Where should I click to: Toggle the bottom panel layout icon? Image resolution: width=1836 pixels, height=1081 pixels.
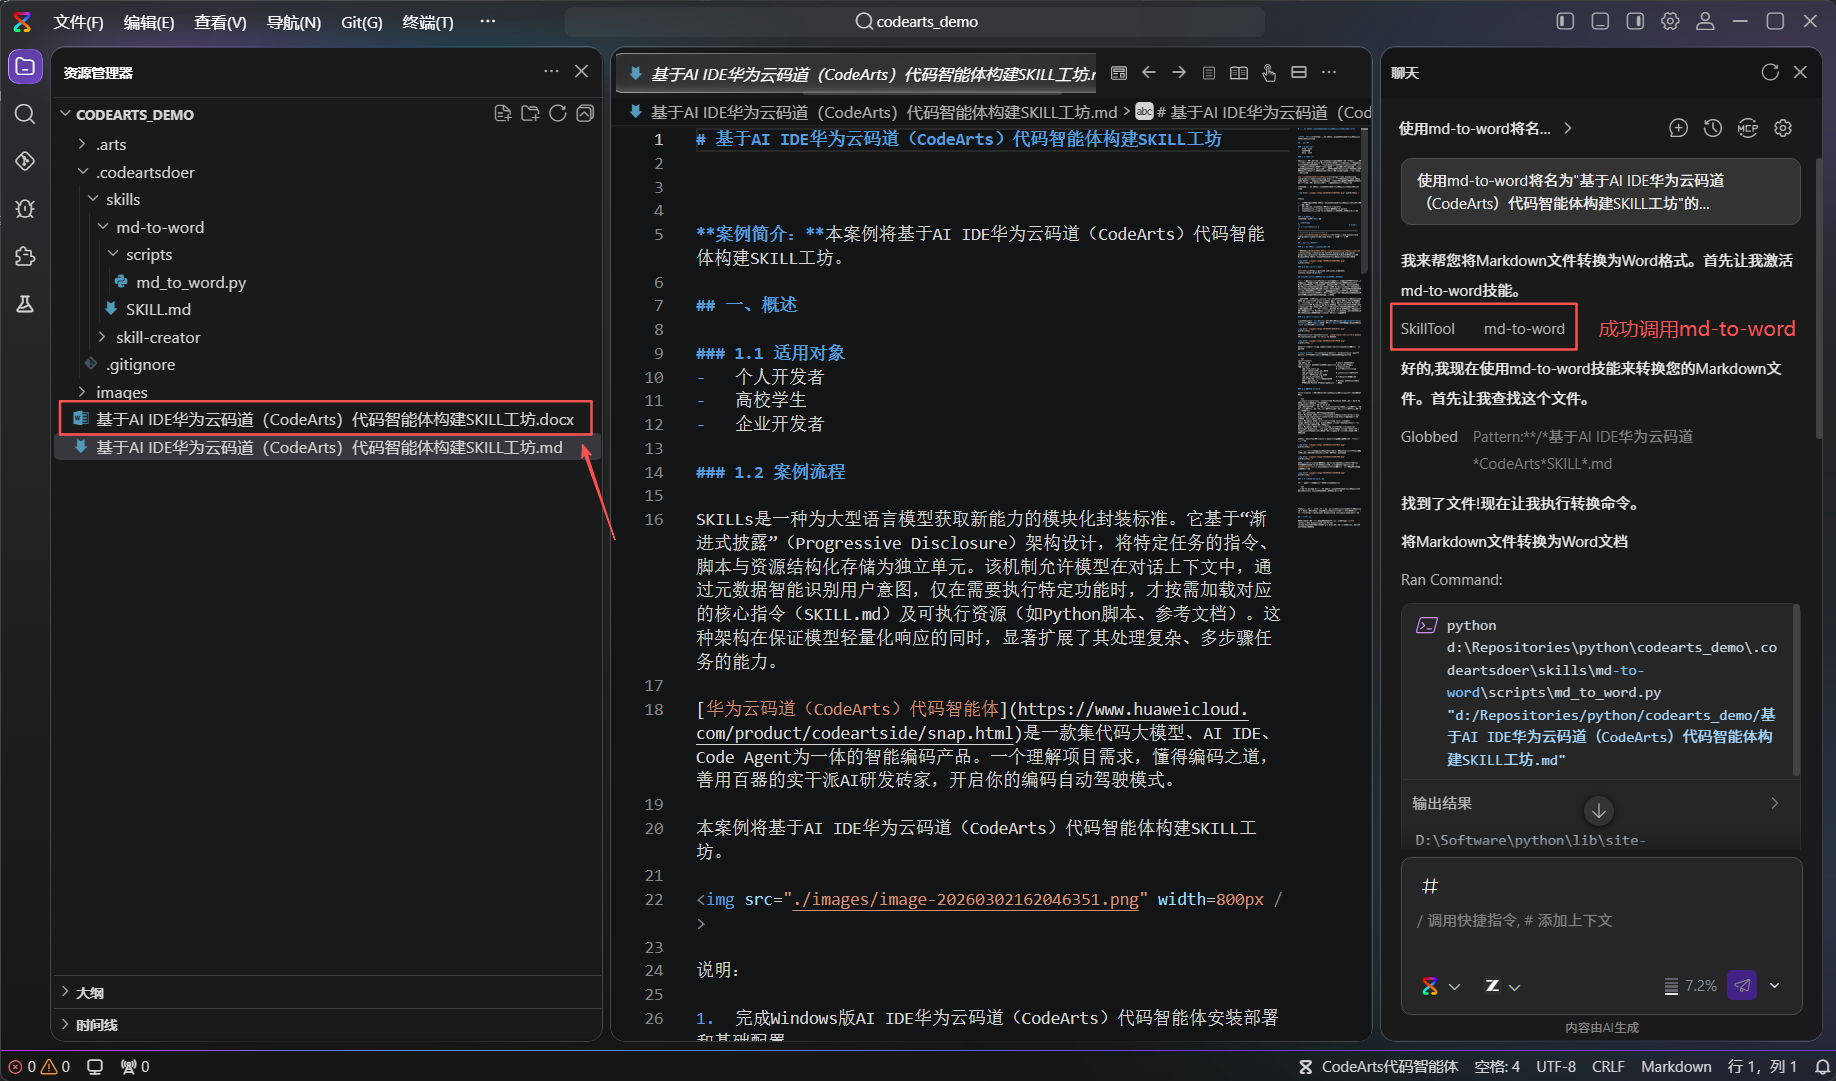pos(1600,21)
